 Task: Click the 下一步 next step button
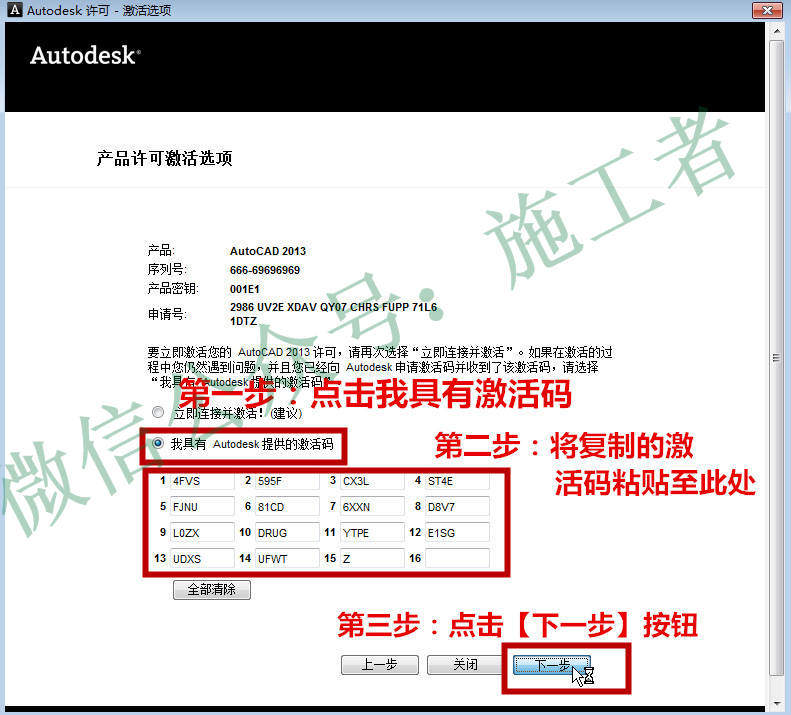pos(552,665)
